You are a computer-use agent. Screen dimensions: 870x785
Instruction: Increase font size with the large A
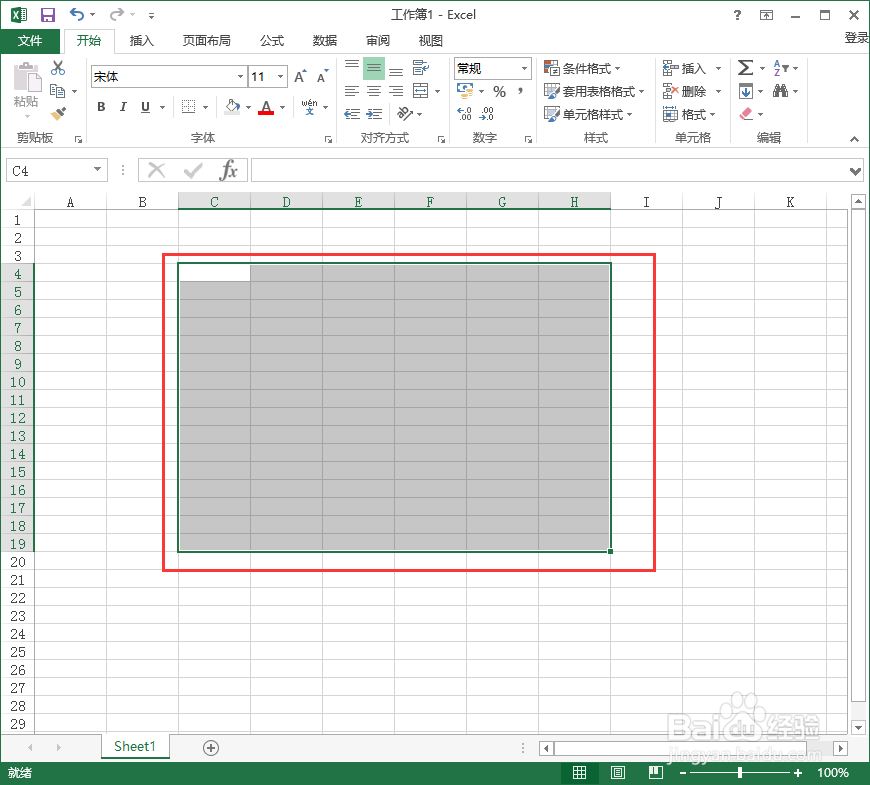coord(300,77)
